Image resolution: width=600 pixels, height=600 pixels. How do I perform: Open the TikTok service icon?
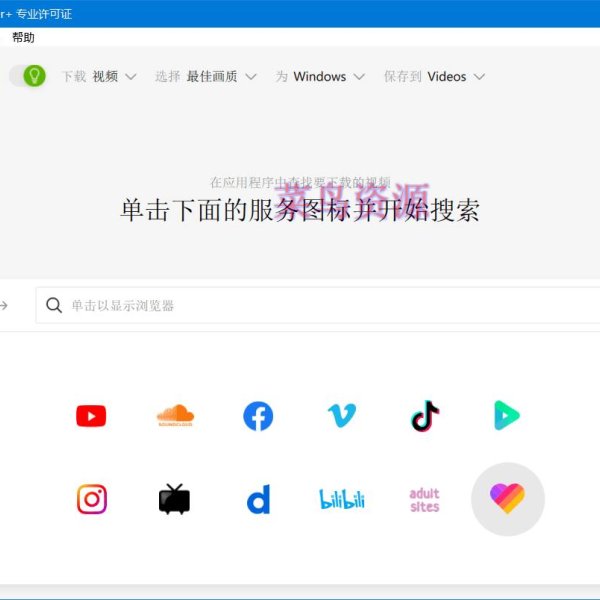pyautogui.click(x=425, y=416)
